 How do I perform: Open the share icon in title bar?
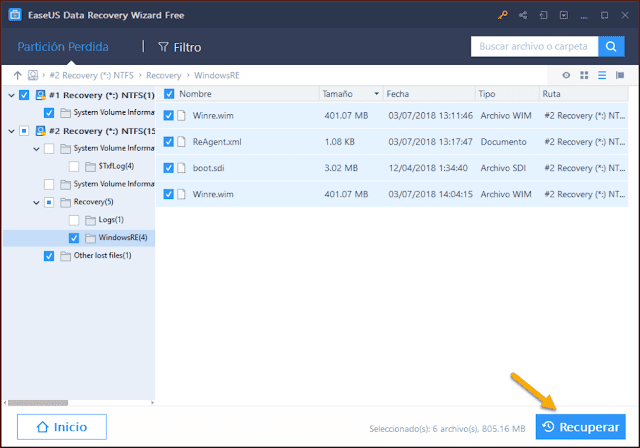point(523,15)
